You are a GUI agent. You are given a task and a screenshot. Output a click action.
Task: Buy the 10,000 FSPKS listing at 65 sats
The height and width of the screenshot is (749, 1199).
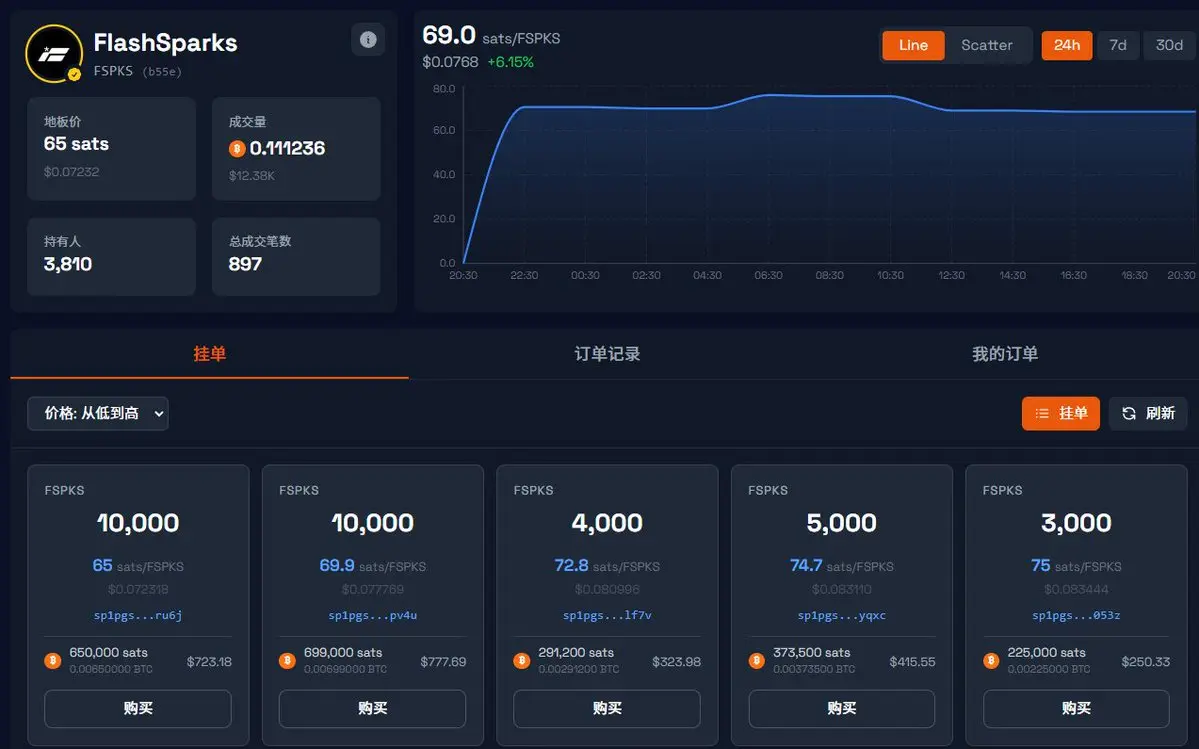(x=138, y=708)
